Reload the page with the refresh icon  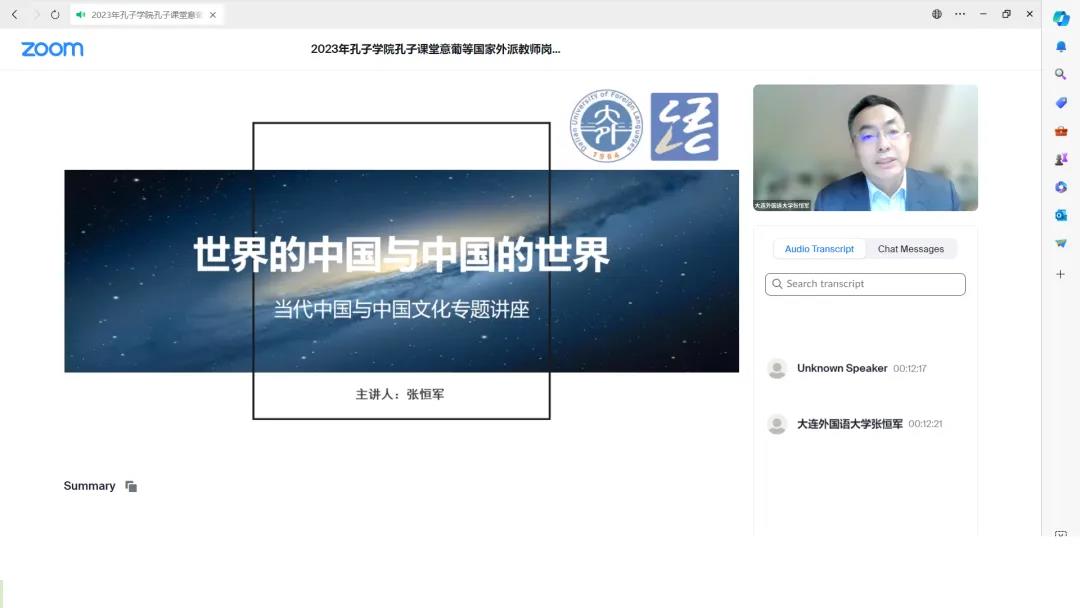point(55,14)
